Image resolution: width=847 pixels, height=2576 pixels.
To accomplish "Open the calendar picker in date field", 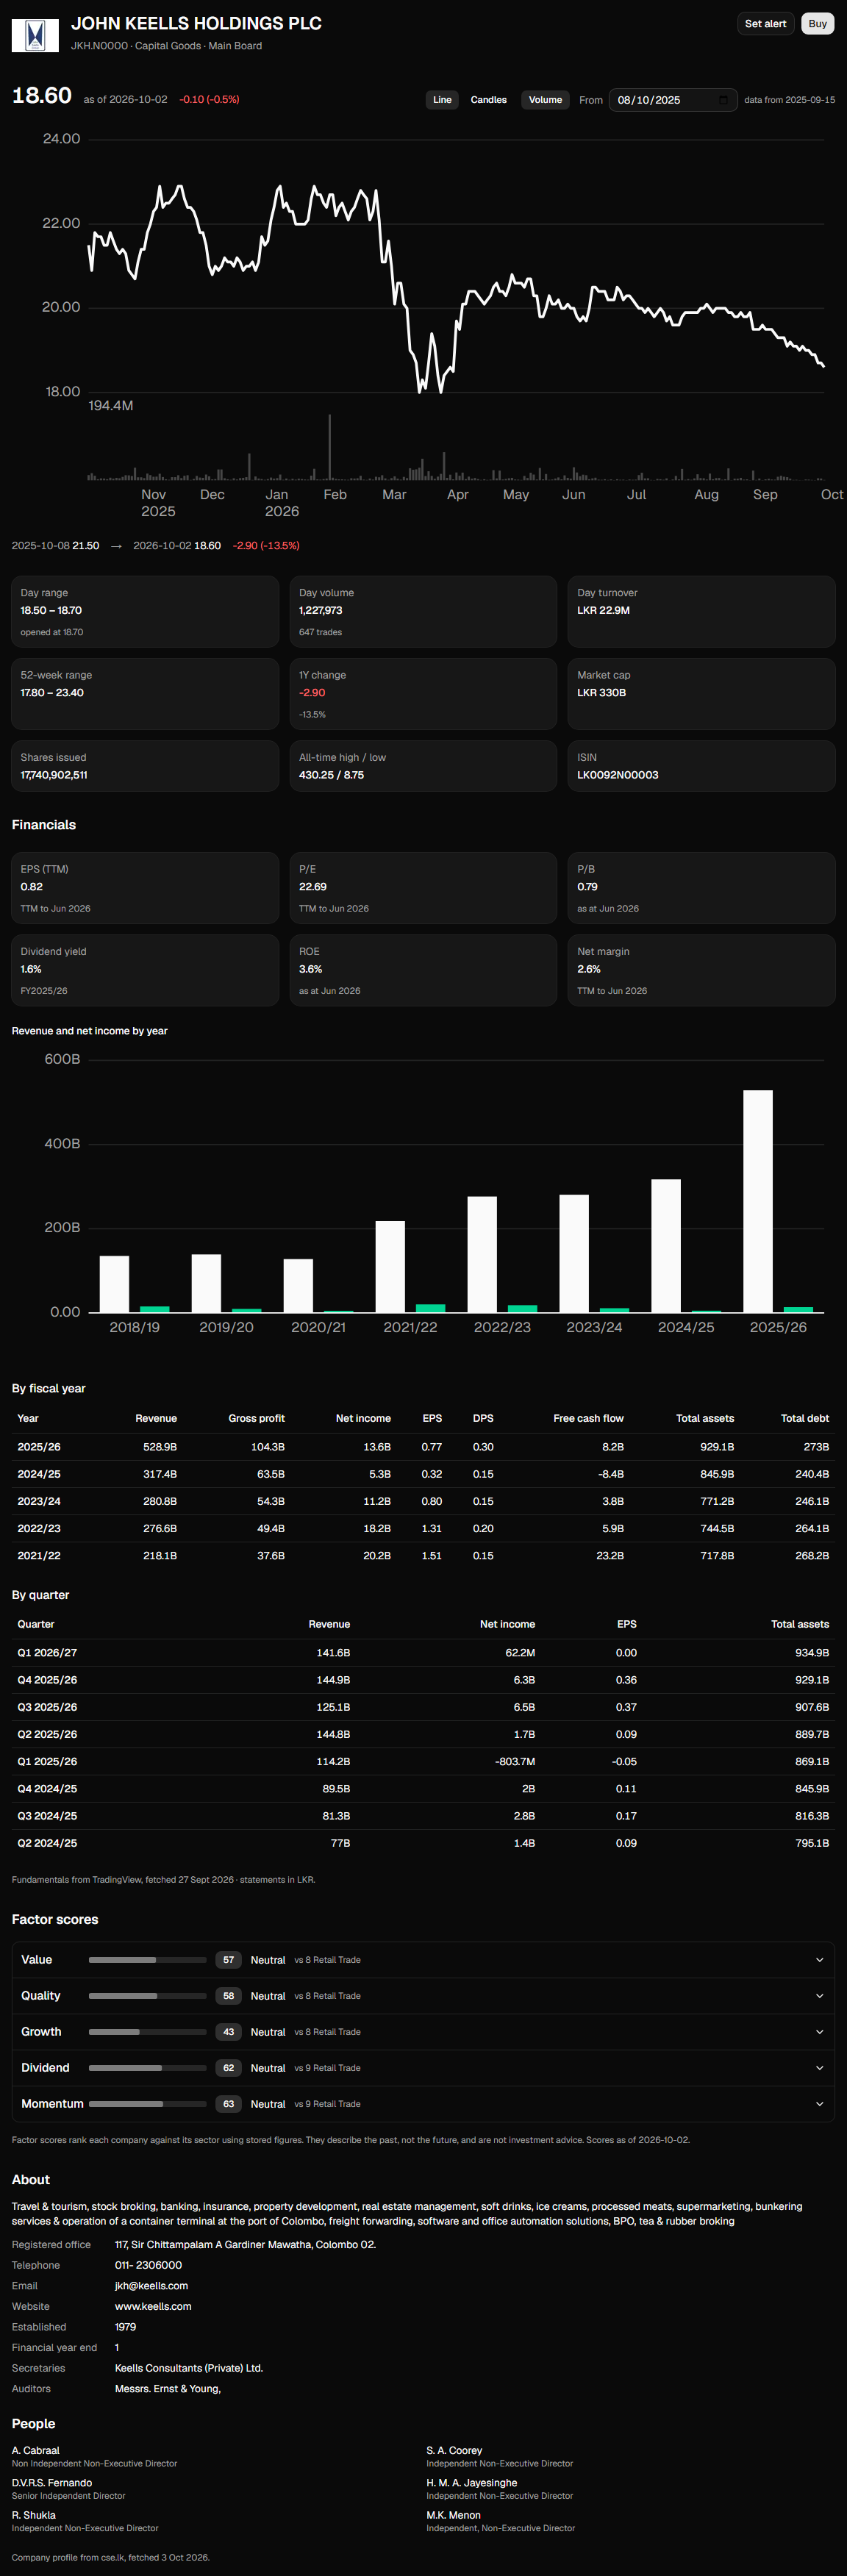I will coord(723,100).
